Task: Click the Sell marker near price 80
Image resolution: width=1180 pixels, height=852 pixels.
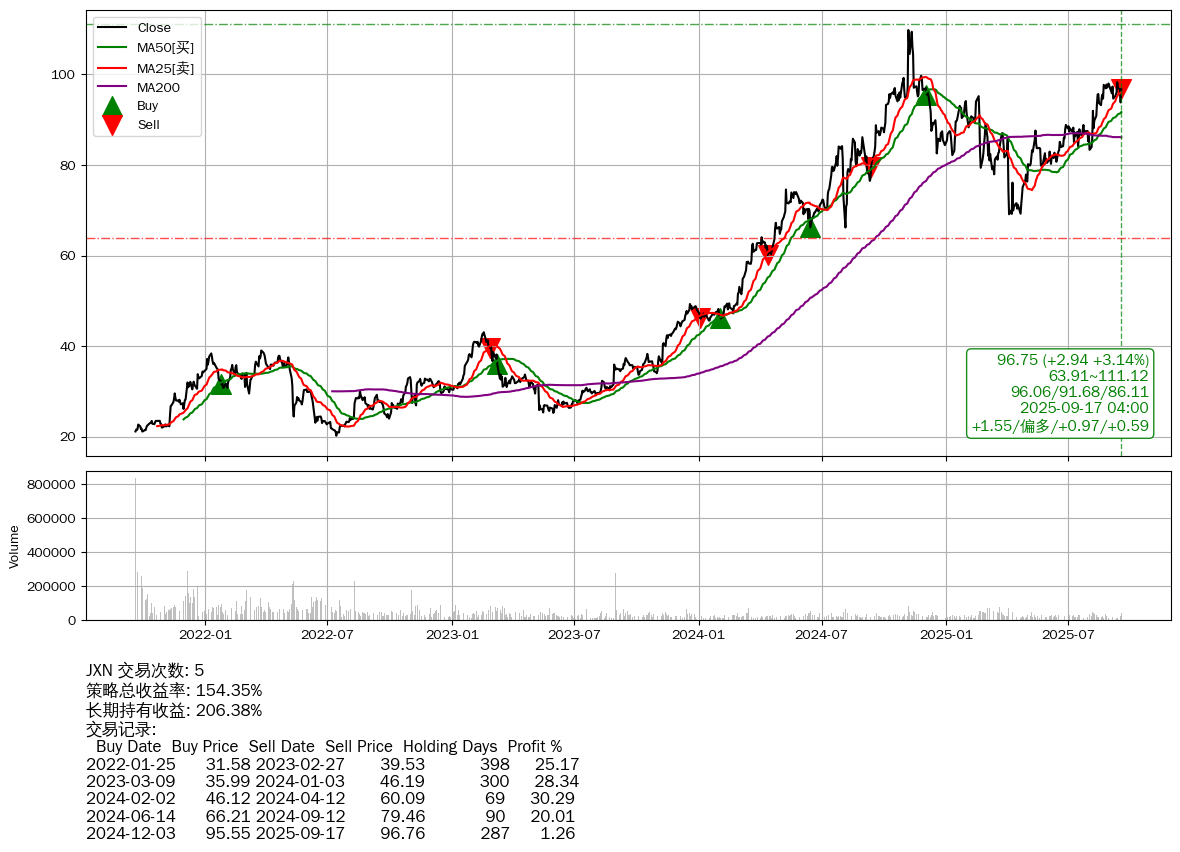Action: pyautogui.click(x=871, y=168)
